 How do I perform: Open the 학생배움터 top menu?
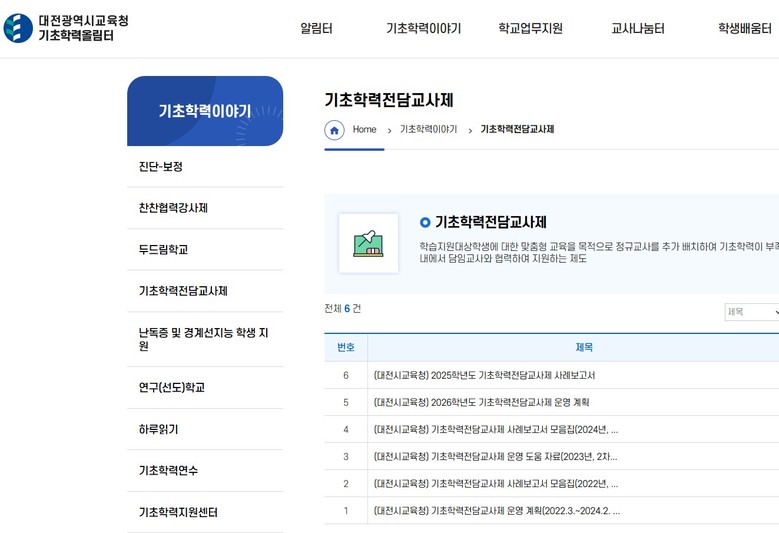pos(744,29)
